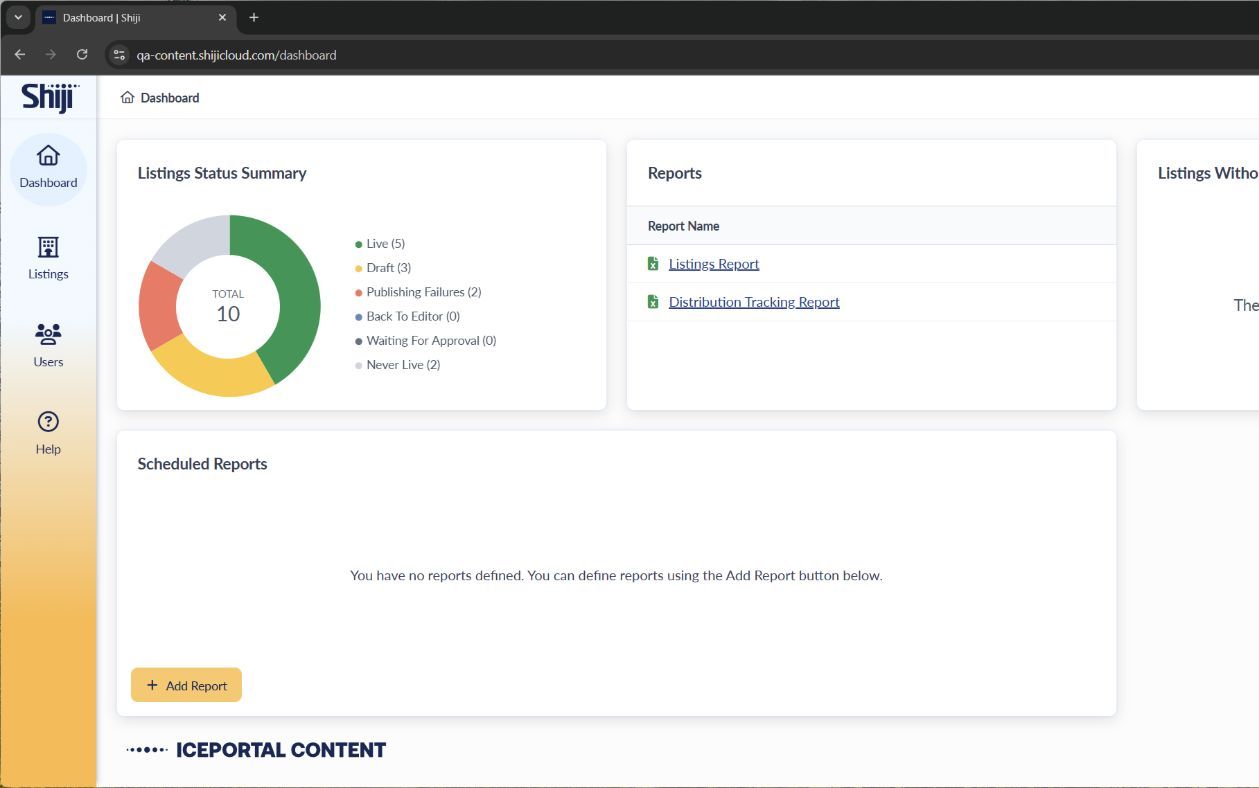The height and width of the screenshot is (788, 1259).
Task: Click the Add Report button
Action: click(x=186, y=685)
